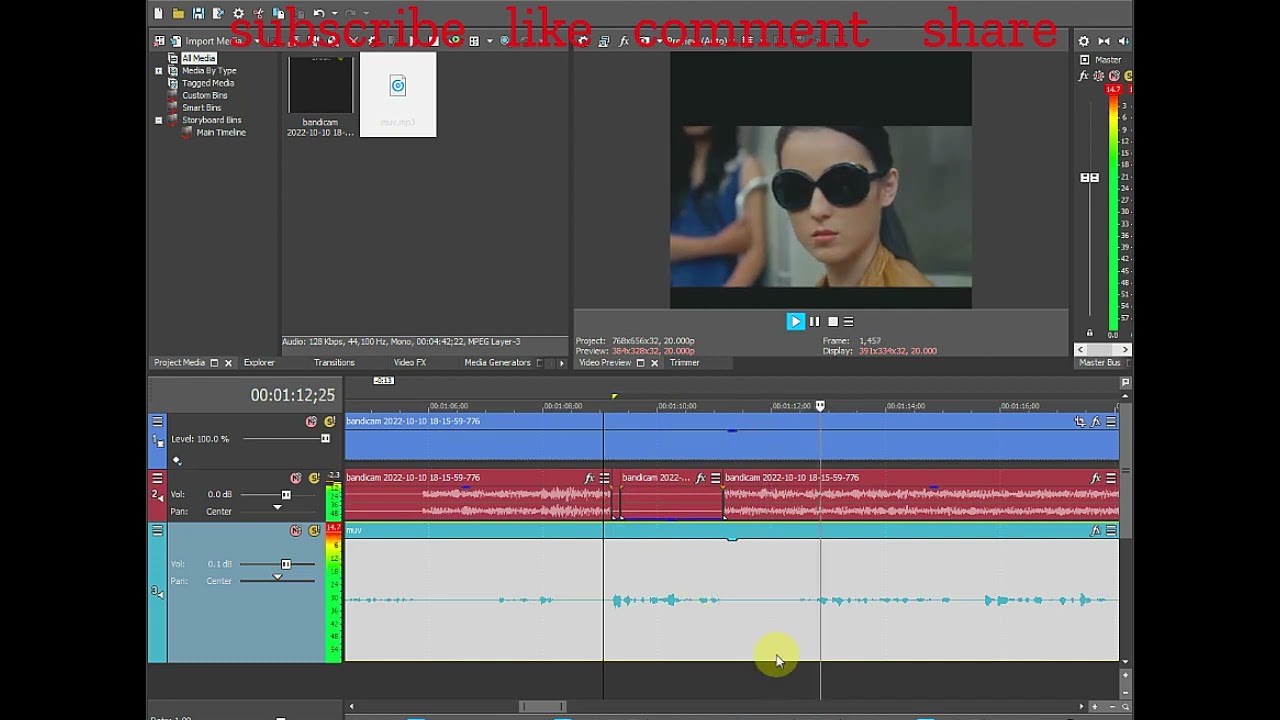
Task: Open the Render As icon in the top toolbar
Action: 218,14
